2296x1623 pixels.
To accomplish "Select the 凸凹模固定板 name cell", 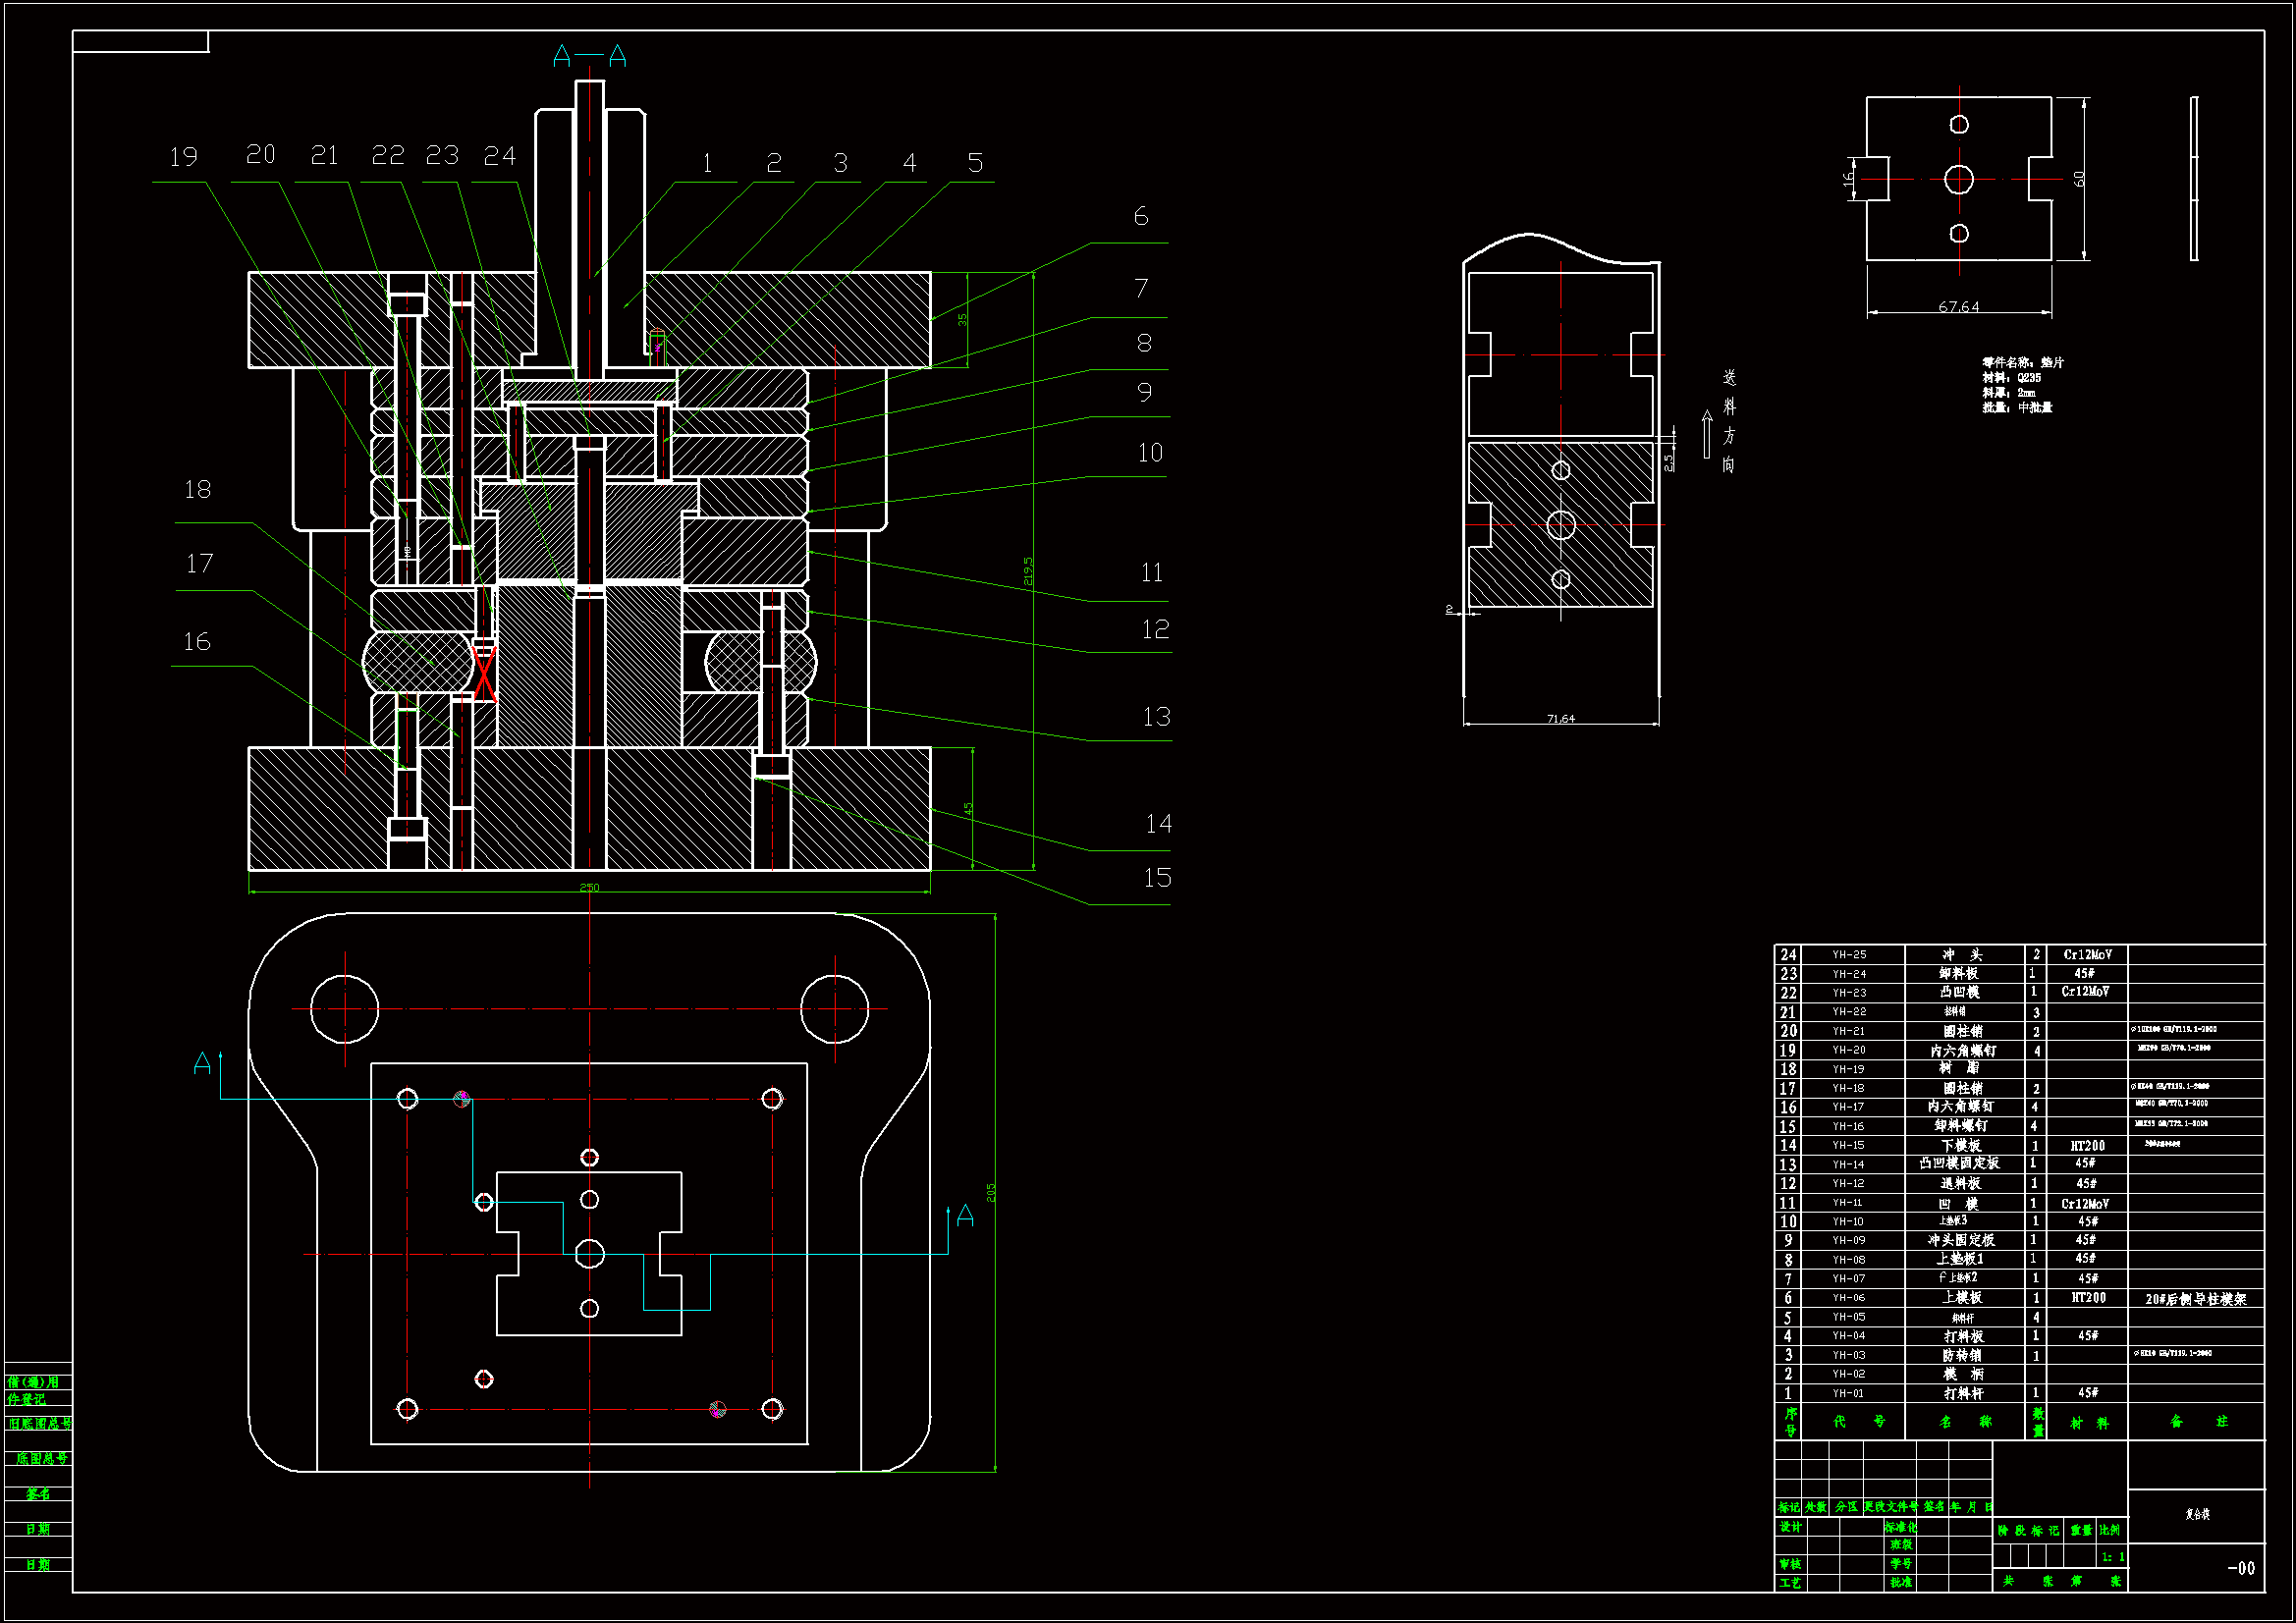I will click(1959, 1163).
